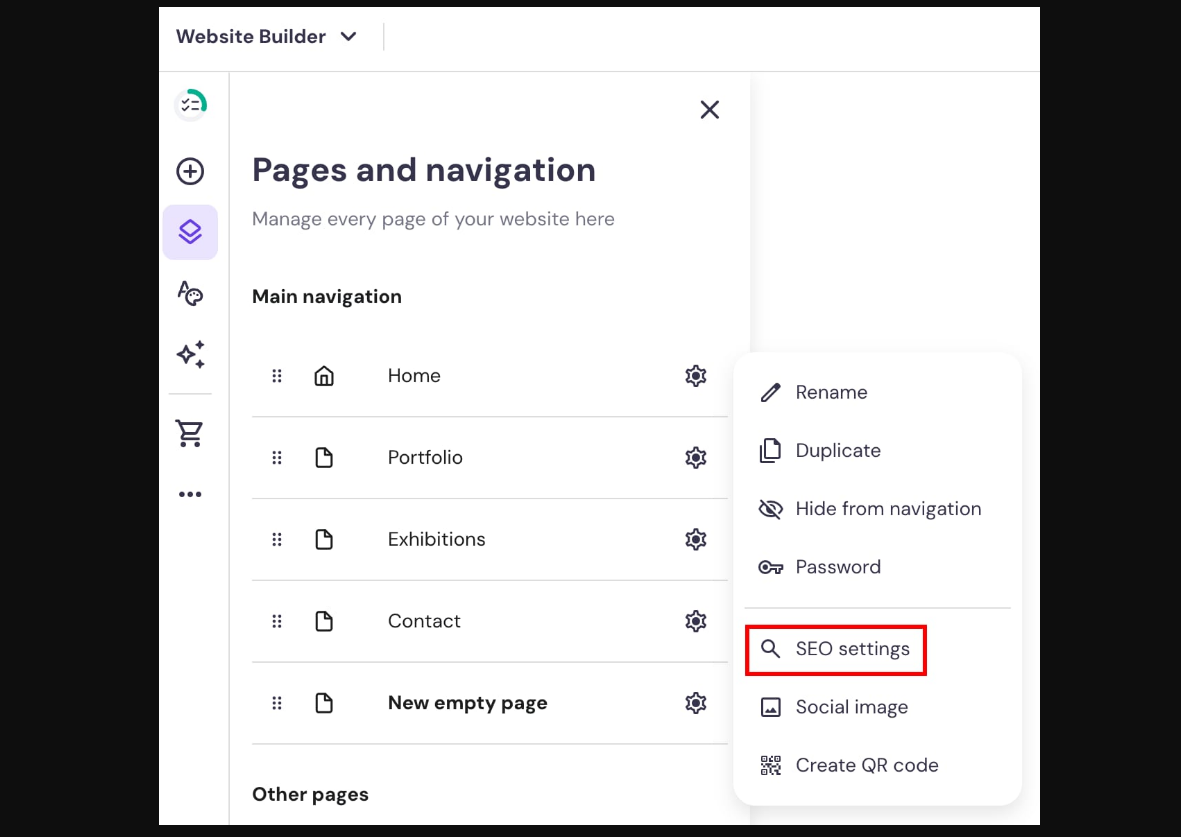Open the Add elements panel
1181x837 pixels.
190,171
